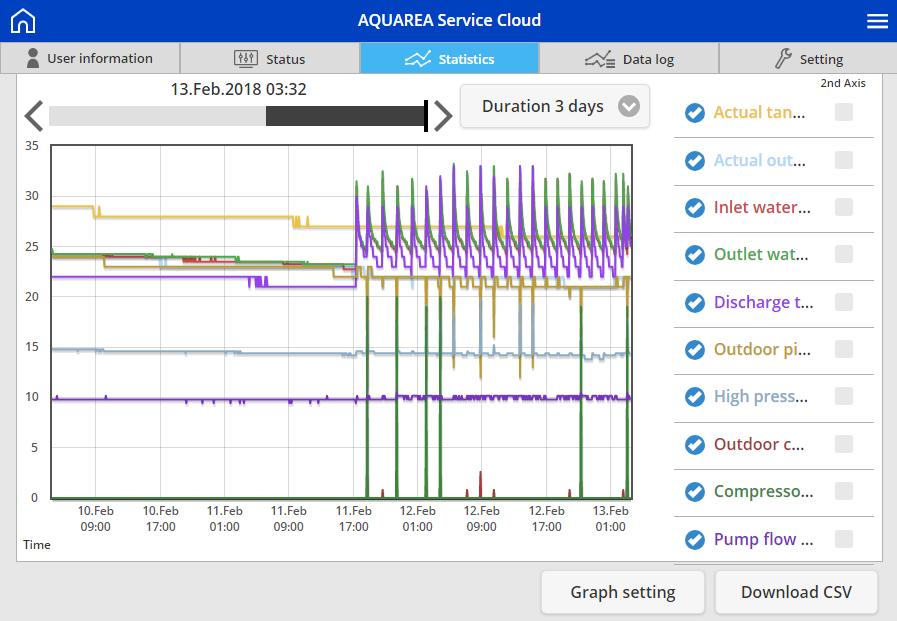Screen dimensions: 897x621
Task: Open the Data log tab
Action: (629, 58)
